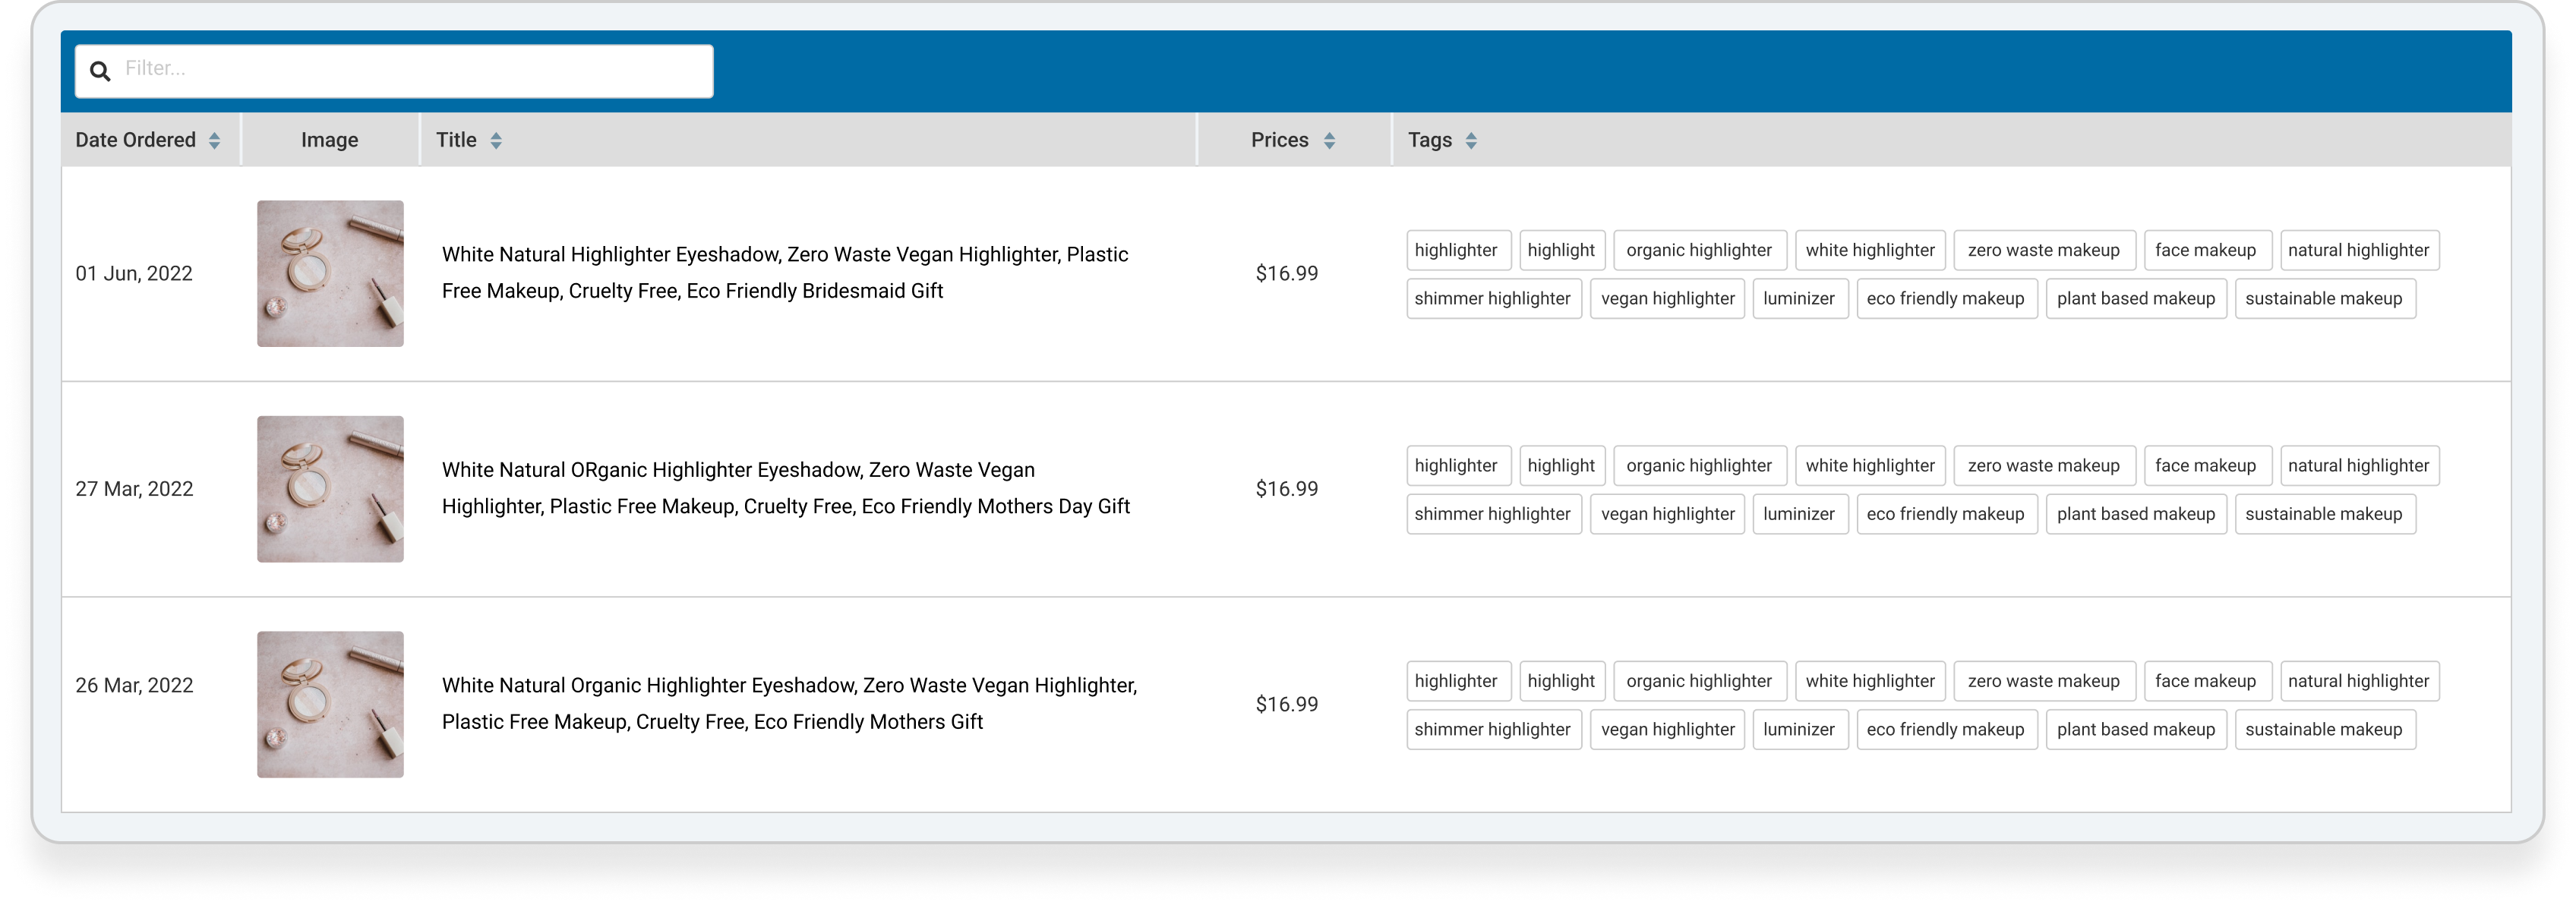Click the Prices column header label
The width and height of the screenshot is (2576, 905).
click(1279, 140)
